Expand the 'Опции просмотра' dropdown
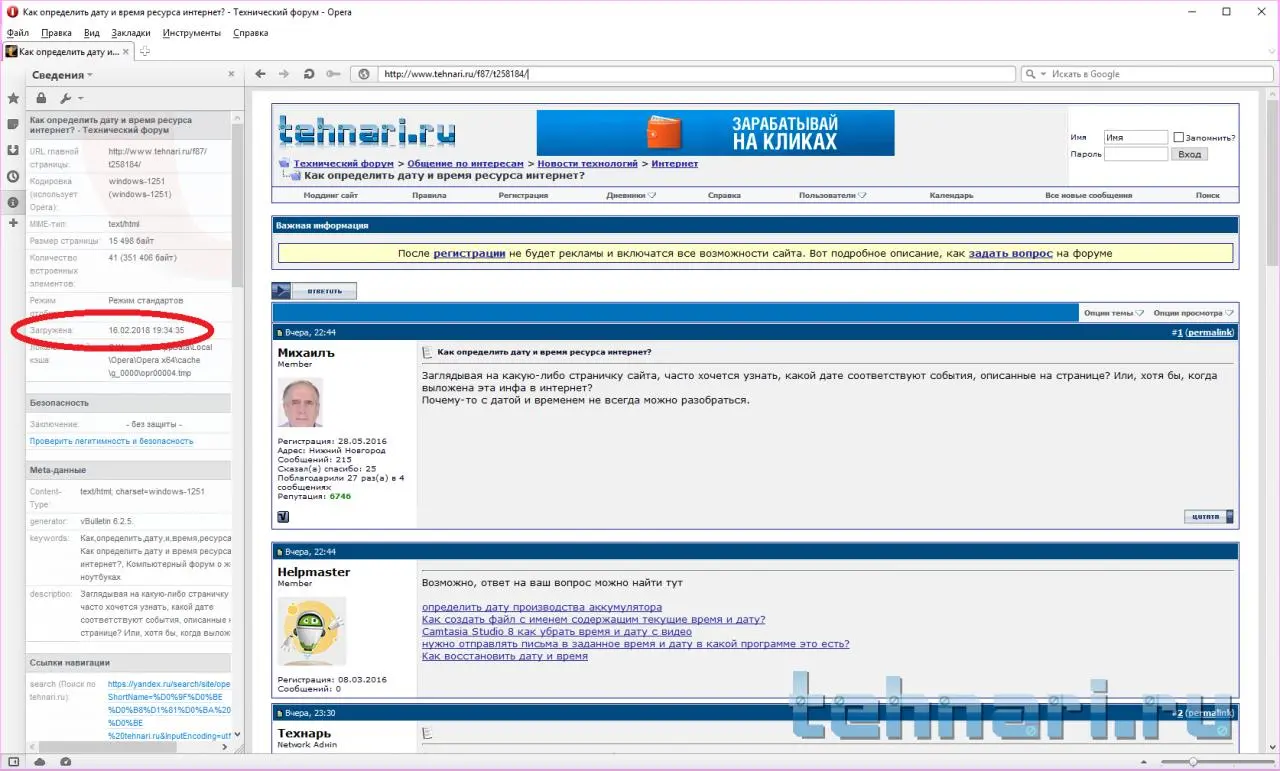Viewport: 1280px width, 771px height. click(x=1194, y=313)
